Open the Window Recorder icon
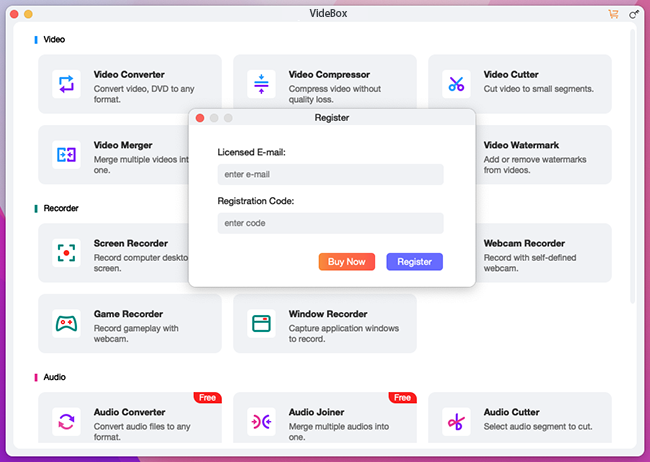The image size is (650, 462). point(261,323)
